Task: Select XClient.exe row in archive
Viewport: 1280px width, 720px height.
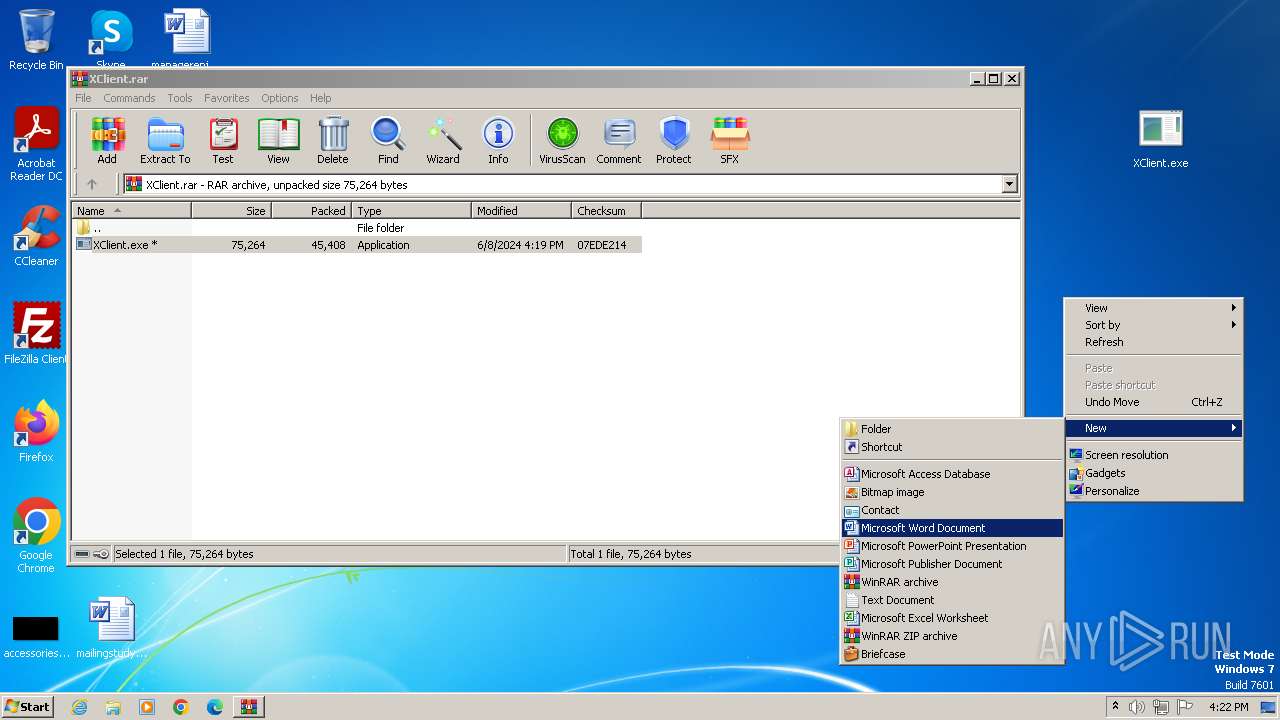Action: (x=357, y=245)
